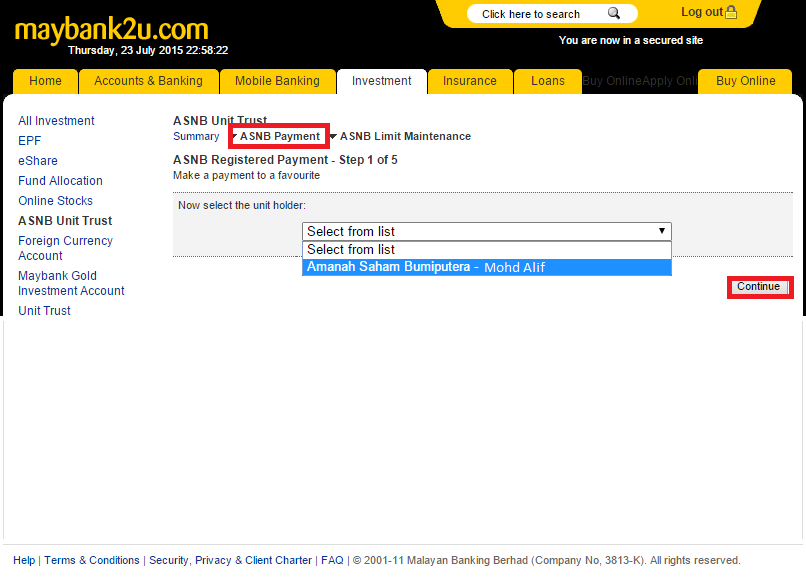Open Maybank Gold Investment Account link

pos(71,283)
